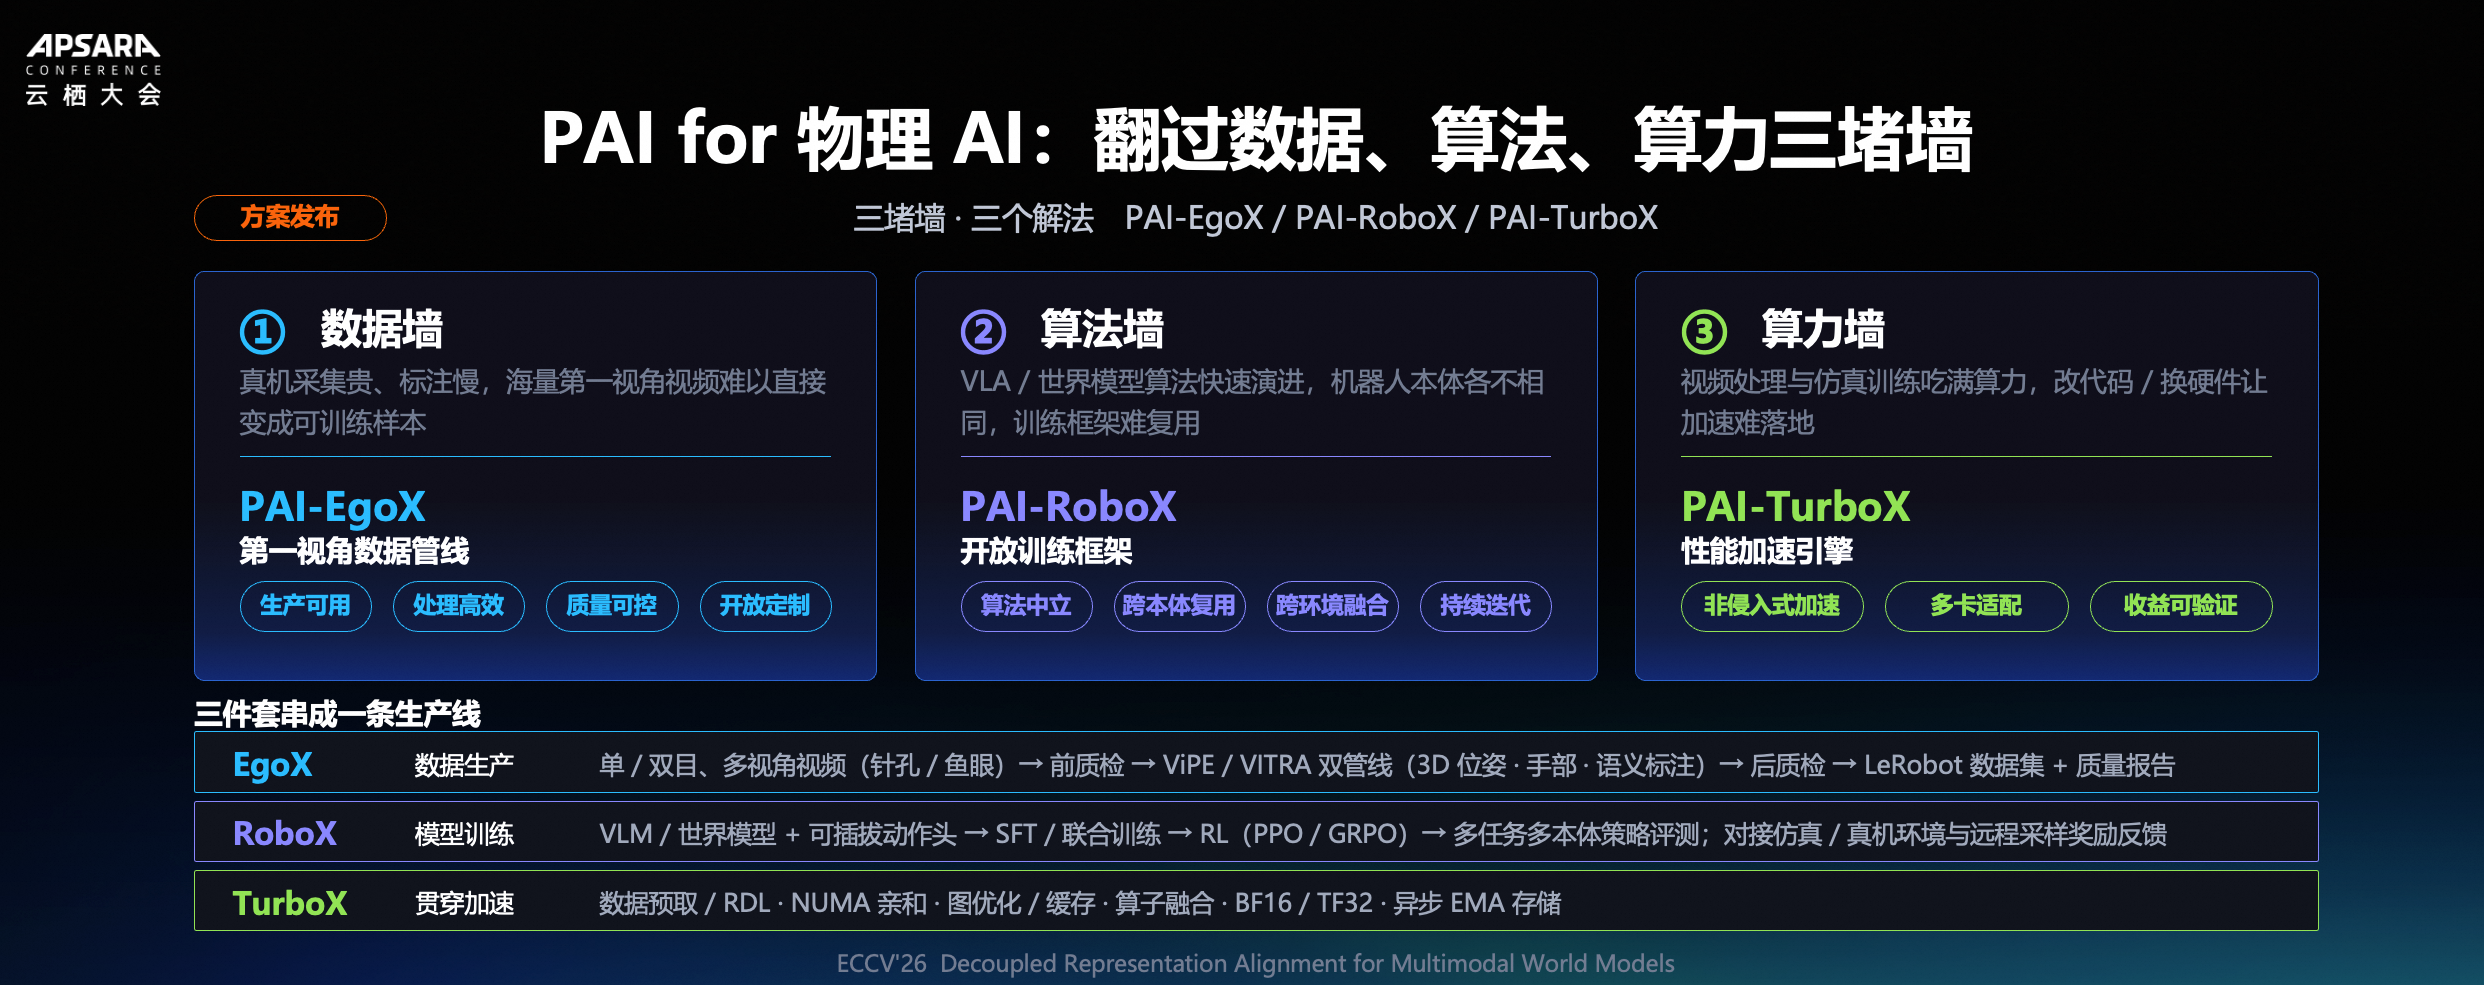Click the EgoX pipeline text starting '单 / 双目、多视角视频'
Image resolution: width=2484 pixels, height=985 pixels.
1387,766
